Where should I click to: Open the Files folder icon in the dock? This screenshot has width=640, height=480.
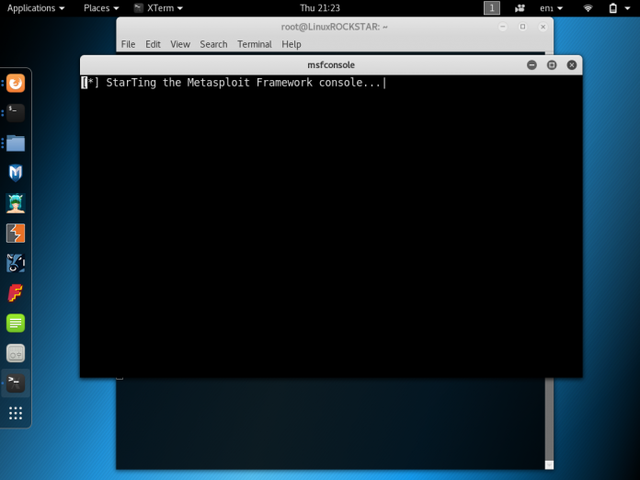tap(16, 143)
